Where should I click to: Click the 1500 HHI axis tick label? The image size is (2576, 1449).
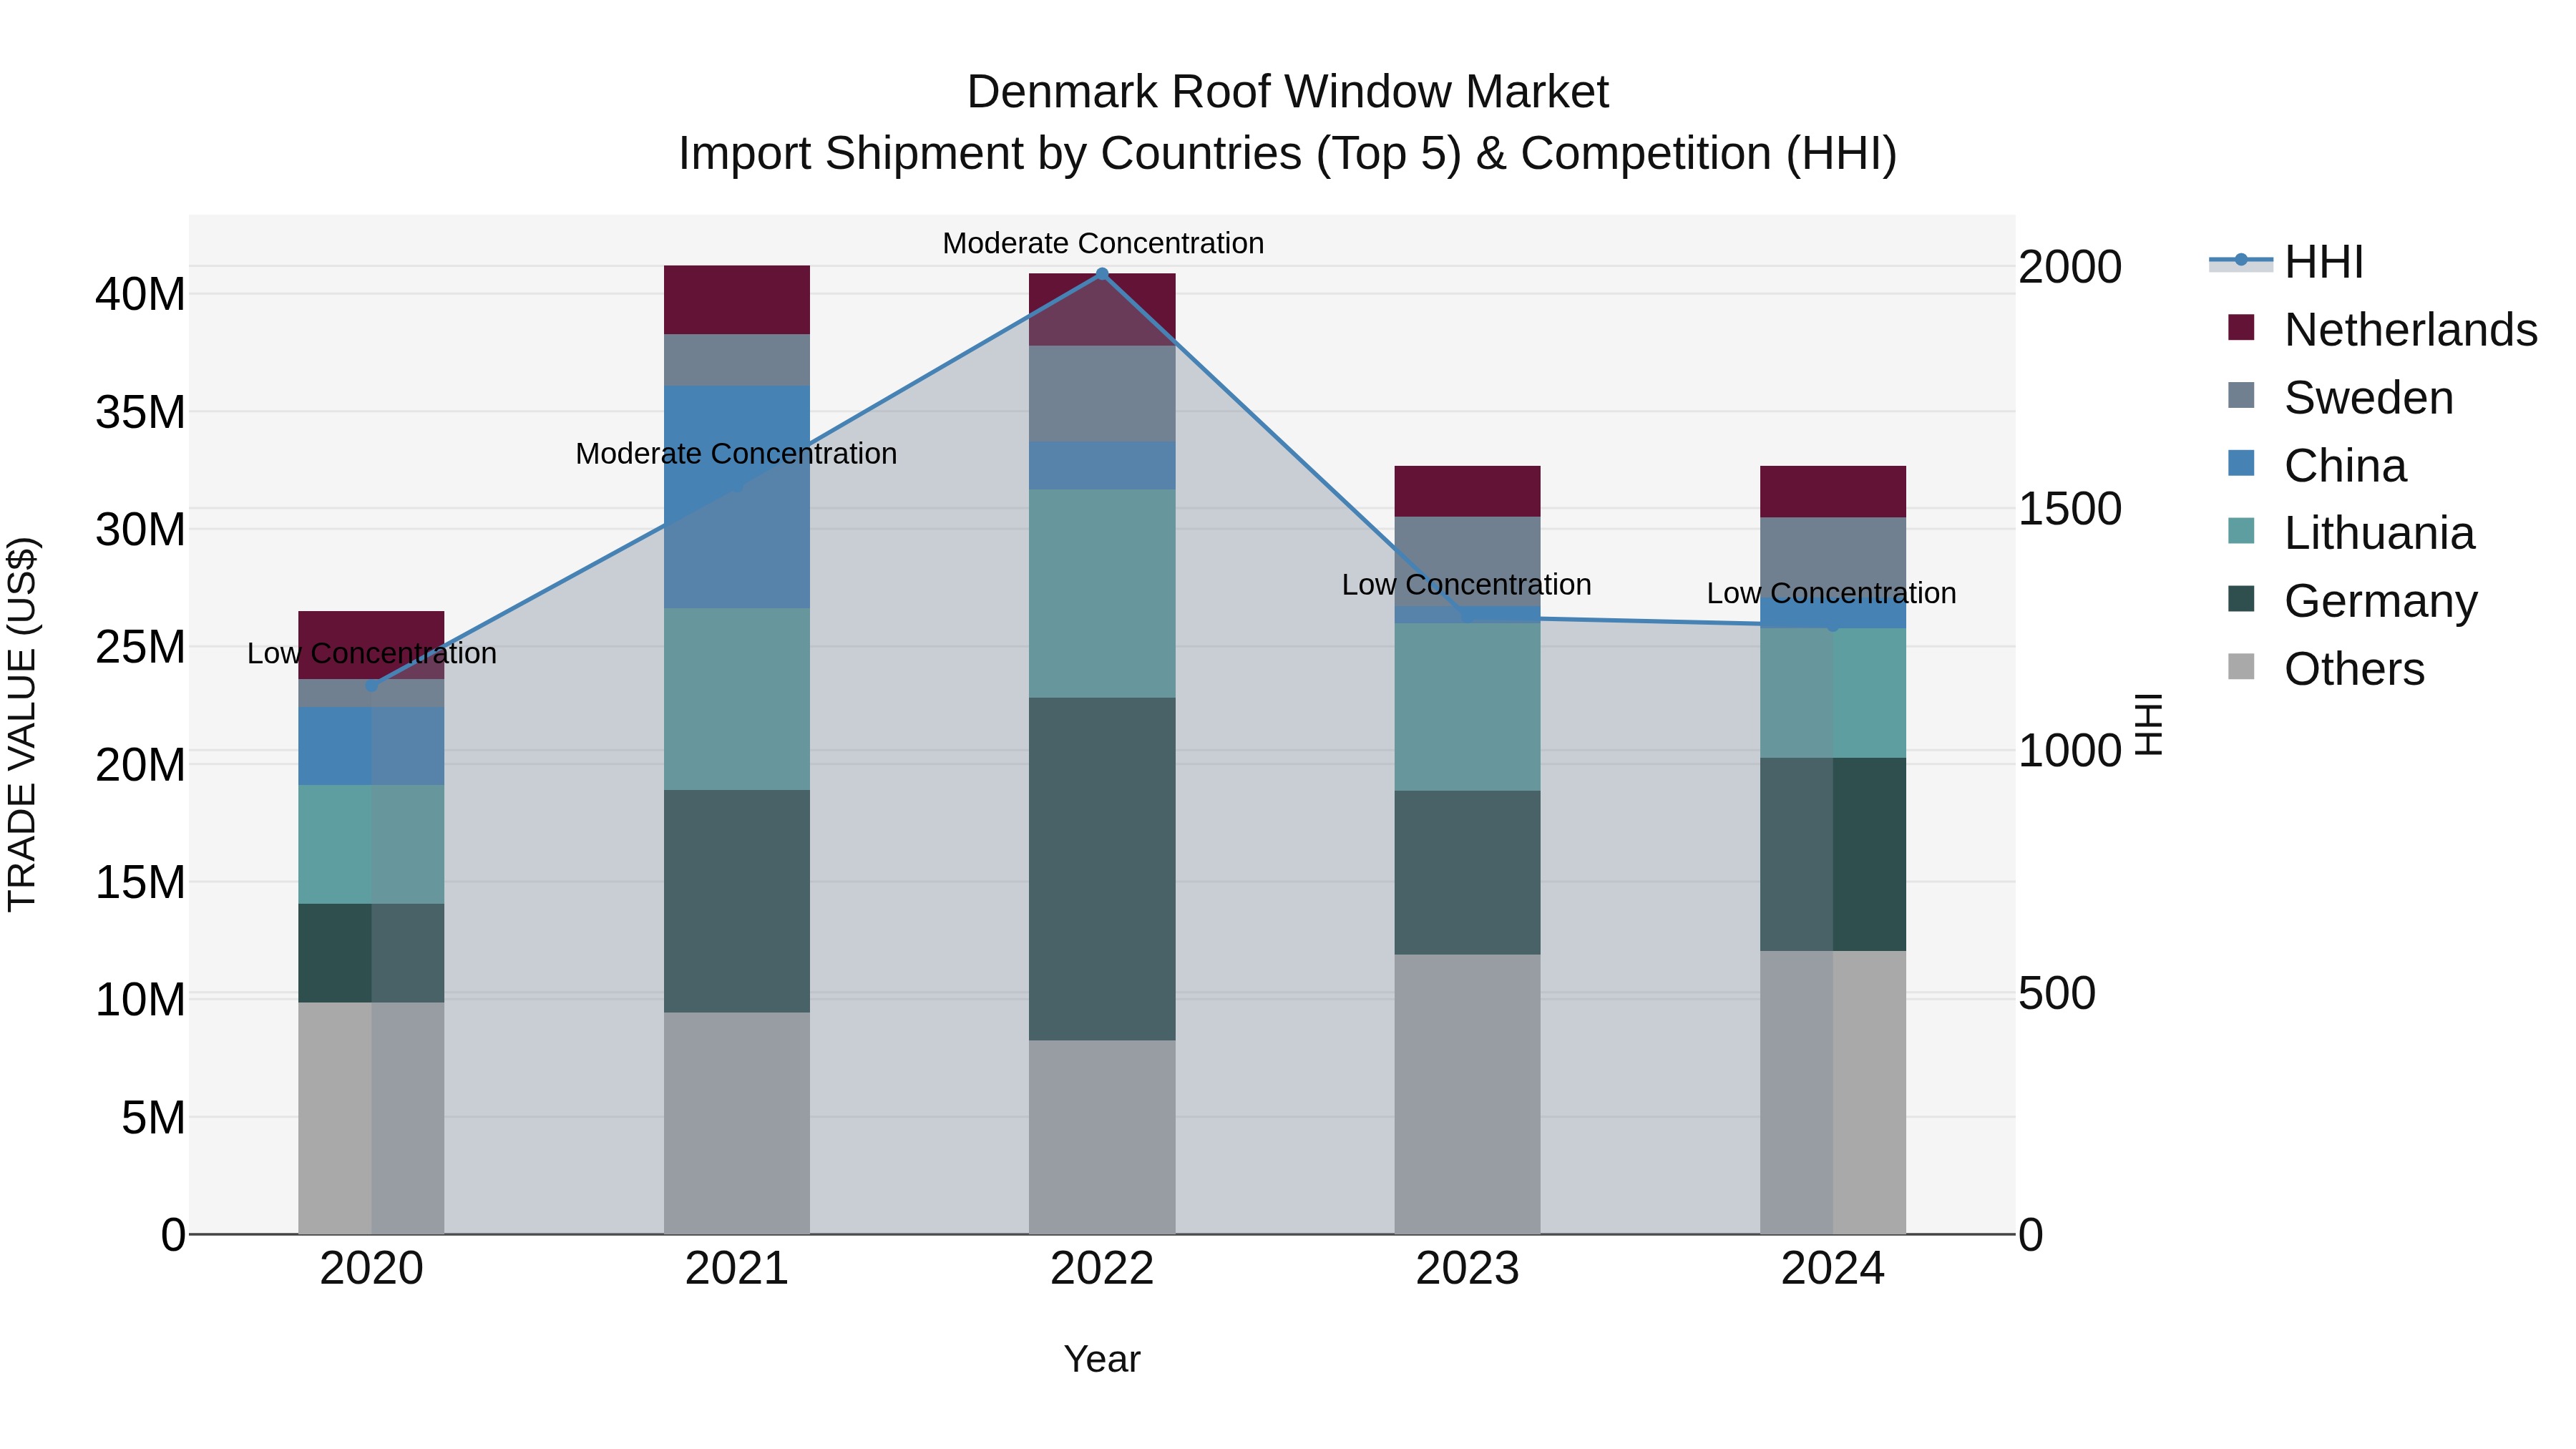tap(2069, 508)
